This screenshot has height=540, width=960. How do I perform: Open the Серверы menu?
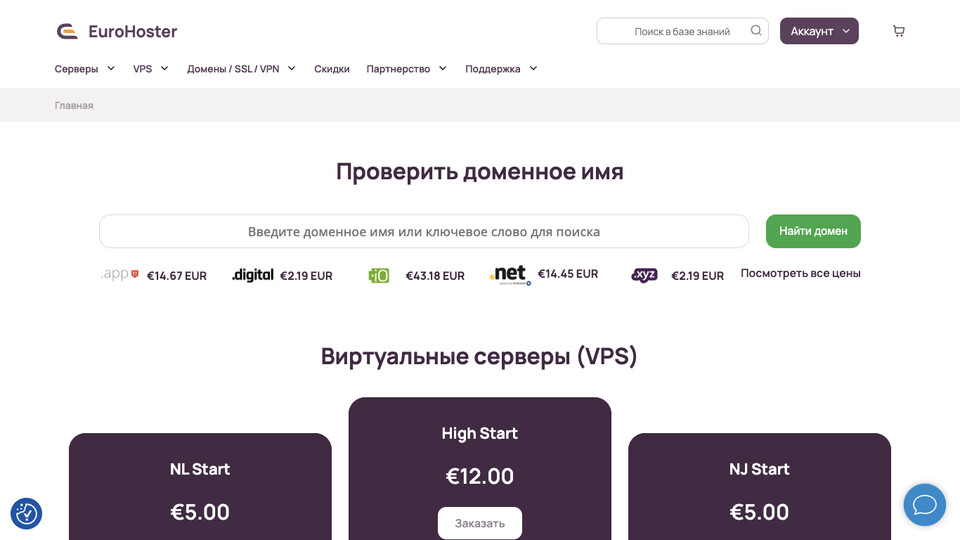click(x=77, y=69)
